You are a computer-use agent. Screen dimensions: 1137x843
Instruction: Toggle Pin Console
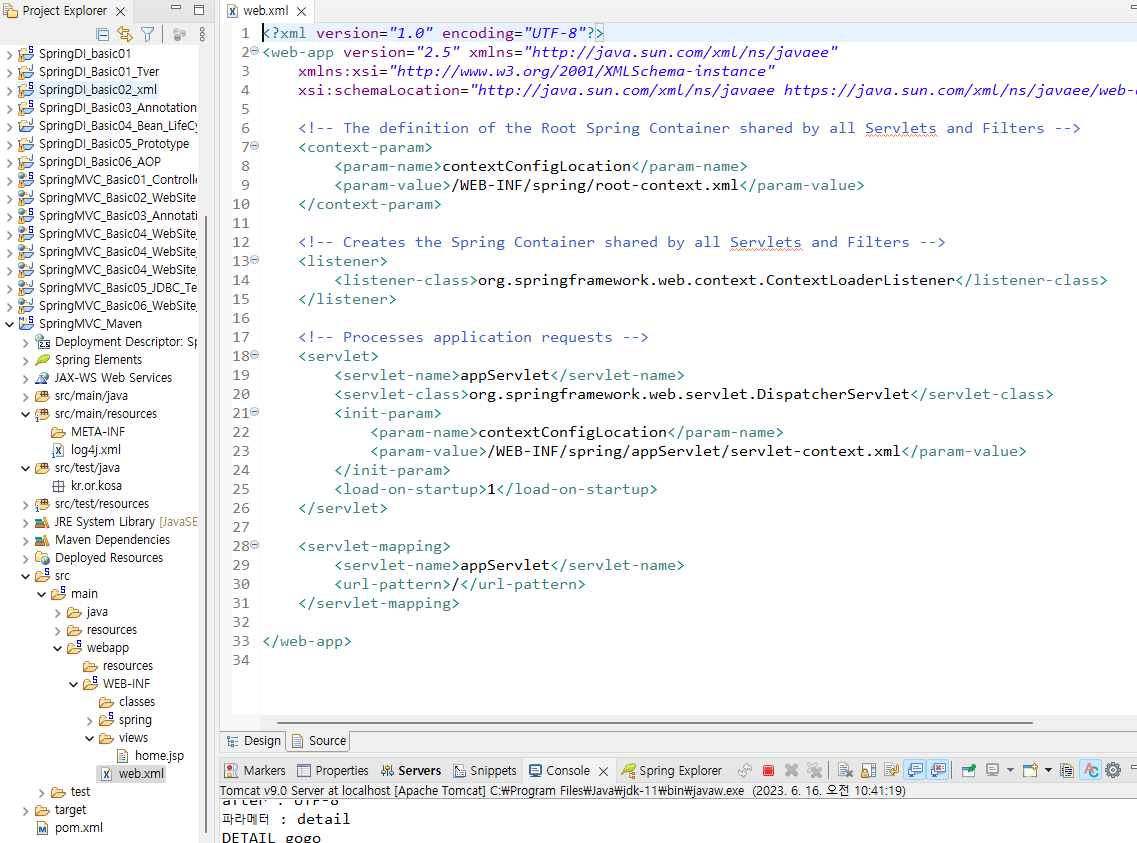click(969, 771)
